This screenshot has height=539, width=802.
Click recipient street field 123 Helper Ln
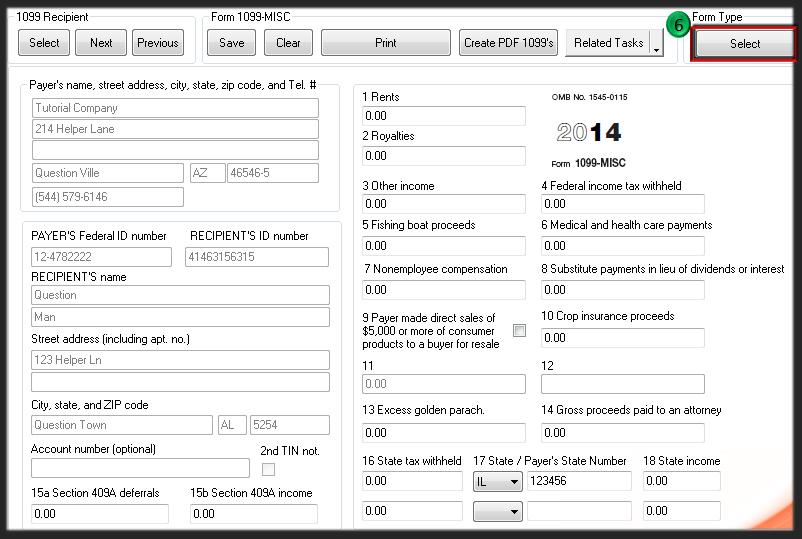click(180, 360)
